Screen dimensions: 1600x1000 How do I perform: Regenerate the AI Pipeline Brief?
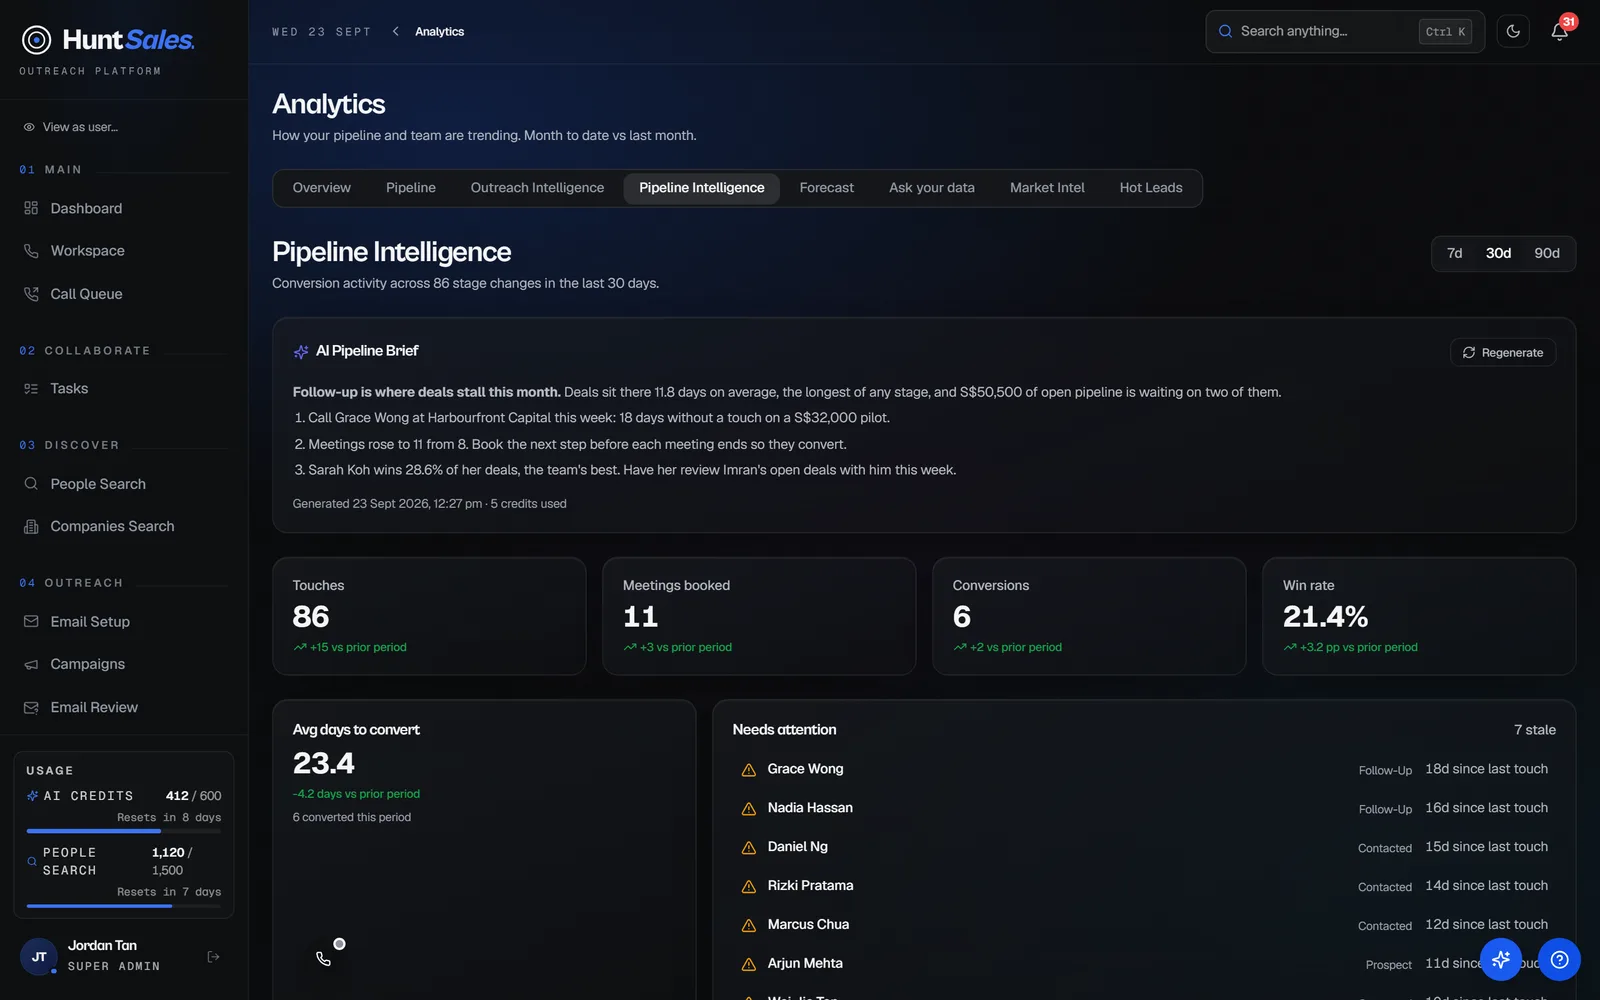coord(1503,353)
